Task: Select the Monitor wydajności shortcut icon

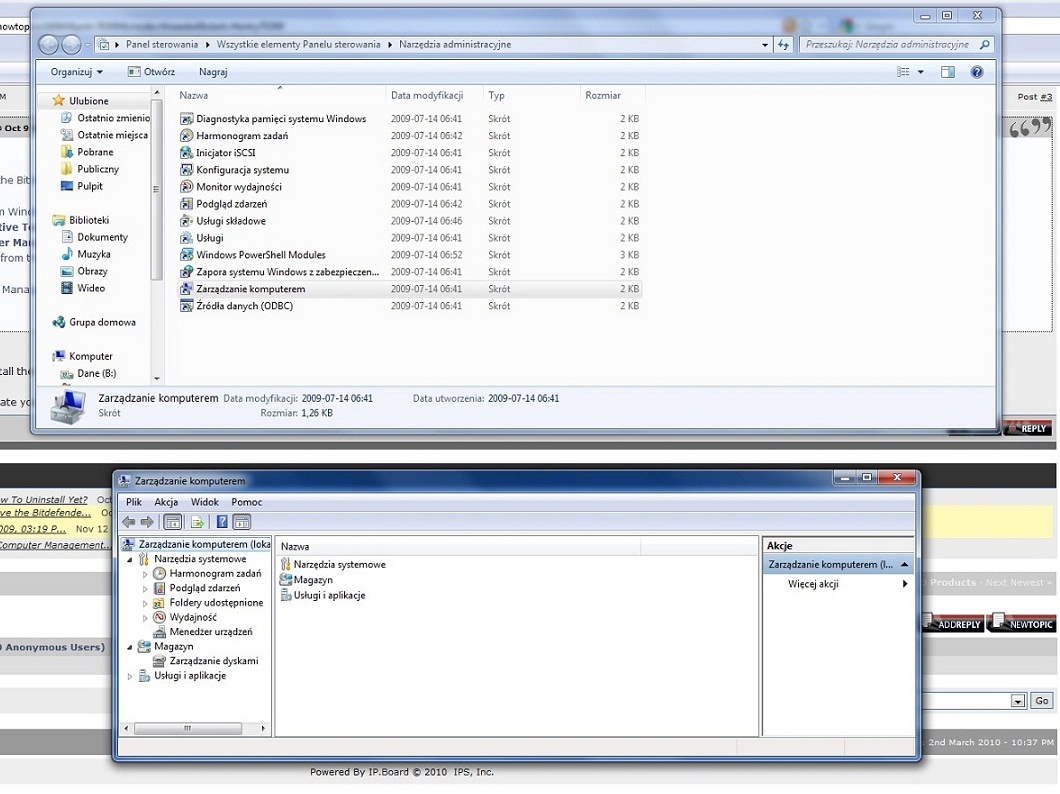Action: [x=187, y=187]
